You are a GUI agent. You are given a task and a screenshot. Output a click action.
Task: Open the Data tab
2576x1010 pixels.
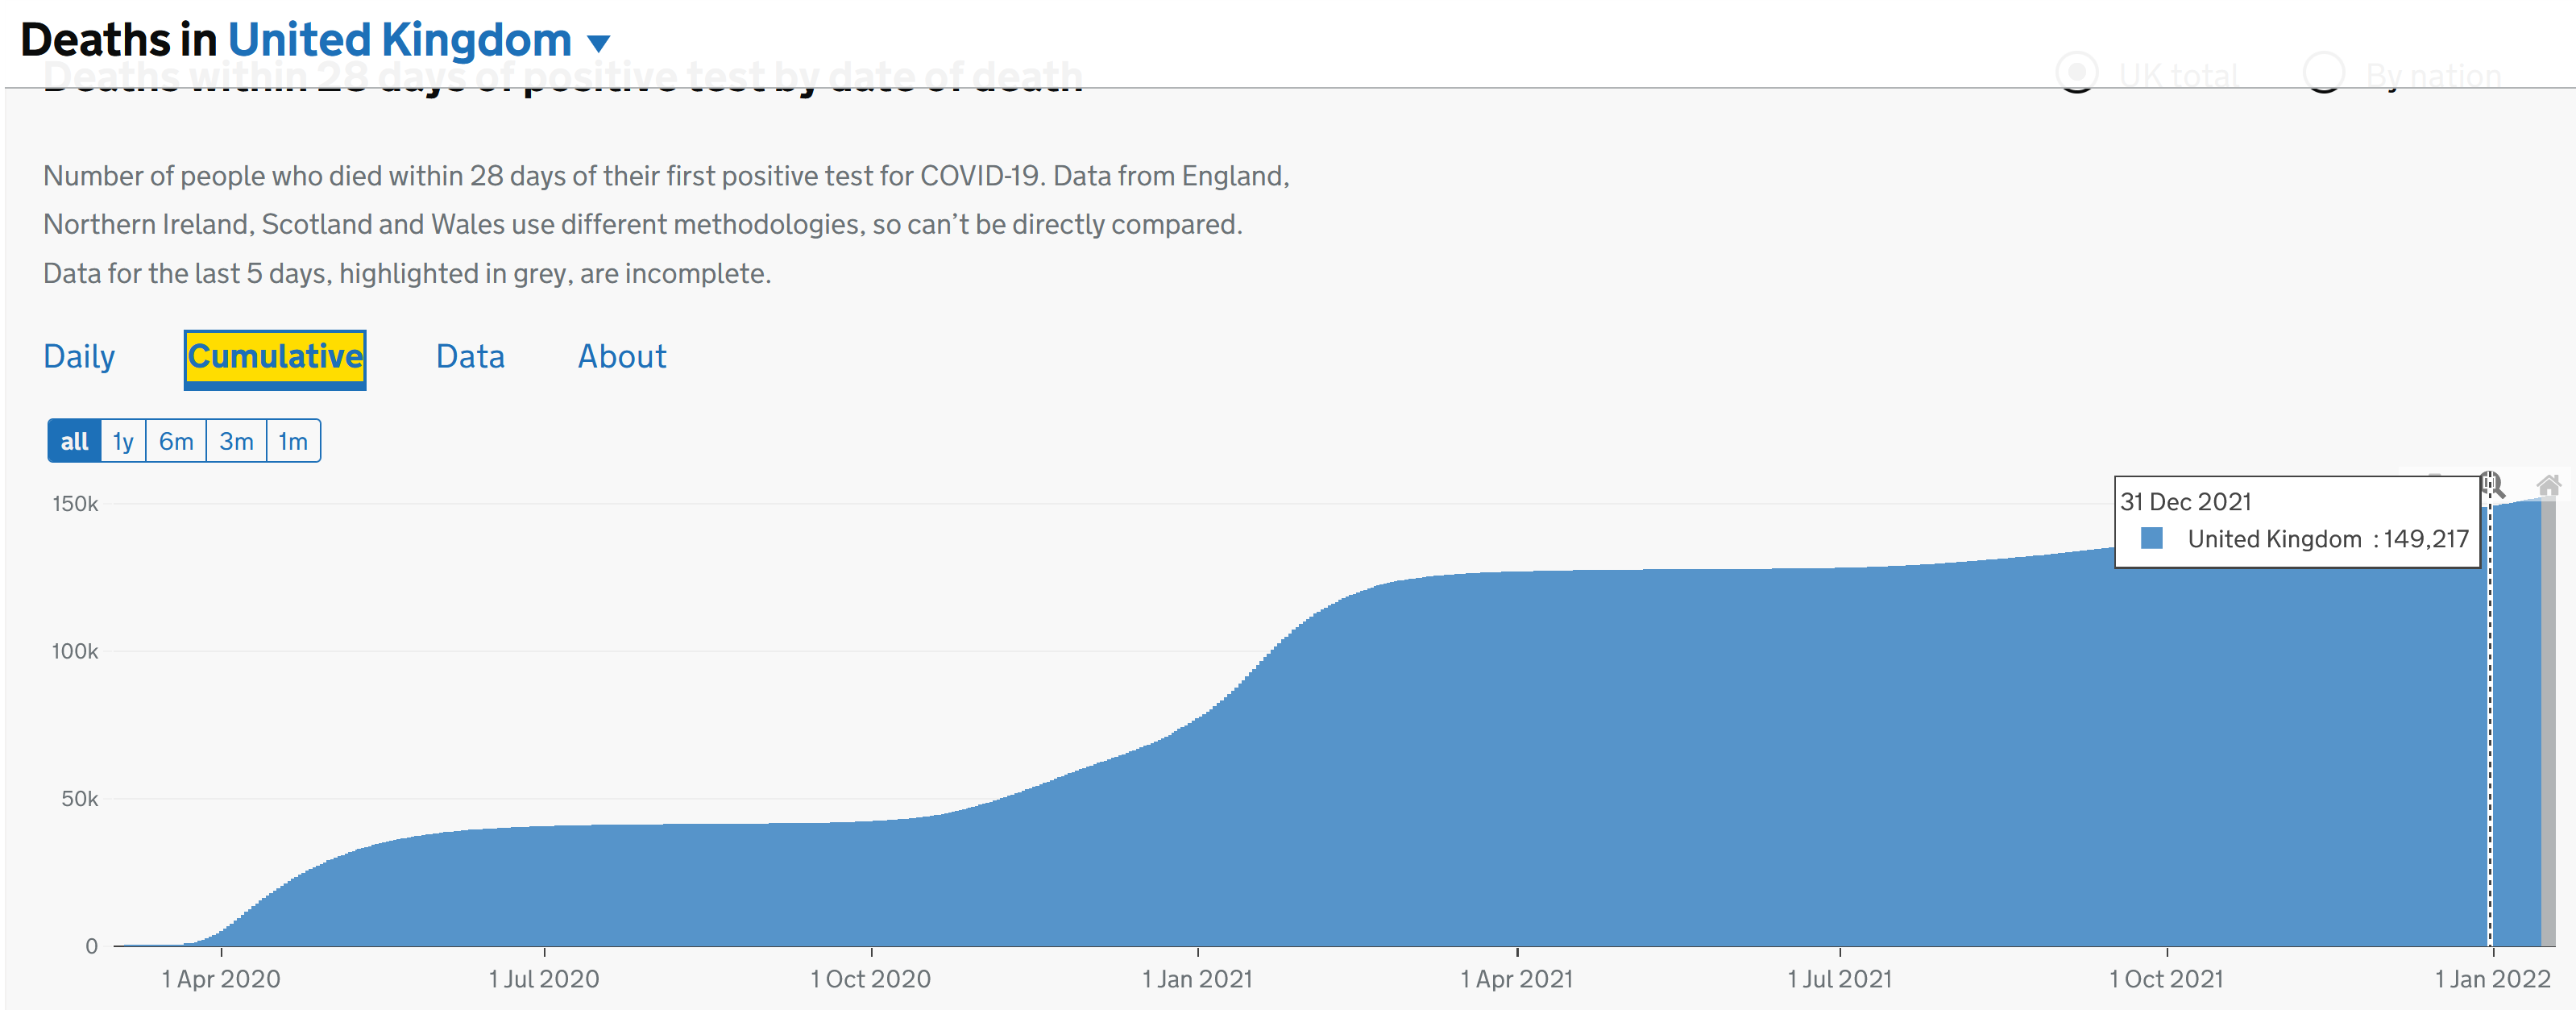(x=470, y=357)
